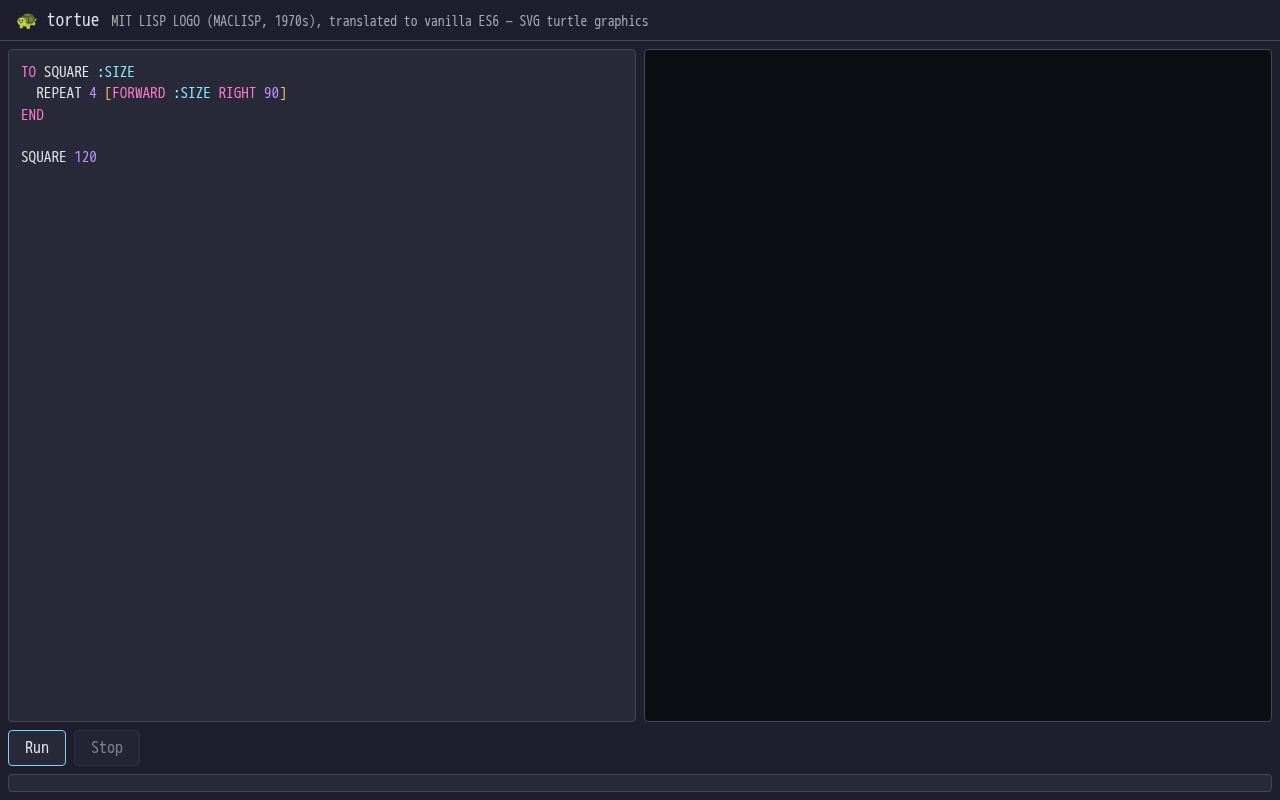Click the SQUARE 120 call line
The width and height of the screenshot is (1280, 800).
point(59,157)
